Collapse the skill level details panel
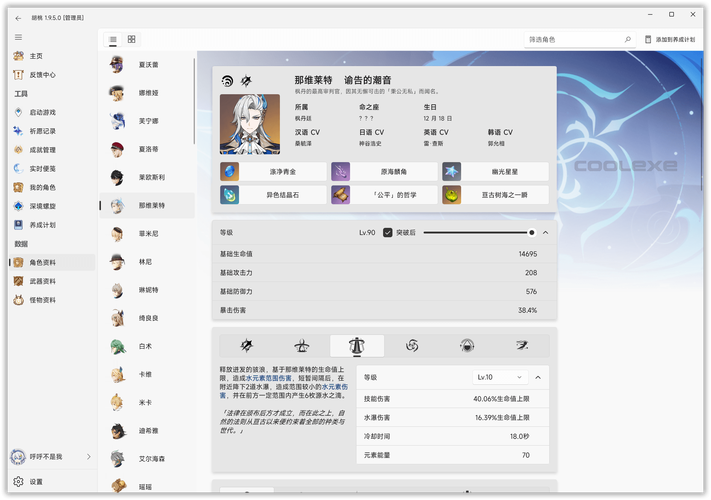 [x=538, y=377]
